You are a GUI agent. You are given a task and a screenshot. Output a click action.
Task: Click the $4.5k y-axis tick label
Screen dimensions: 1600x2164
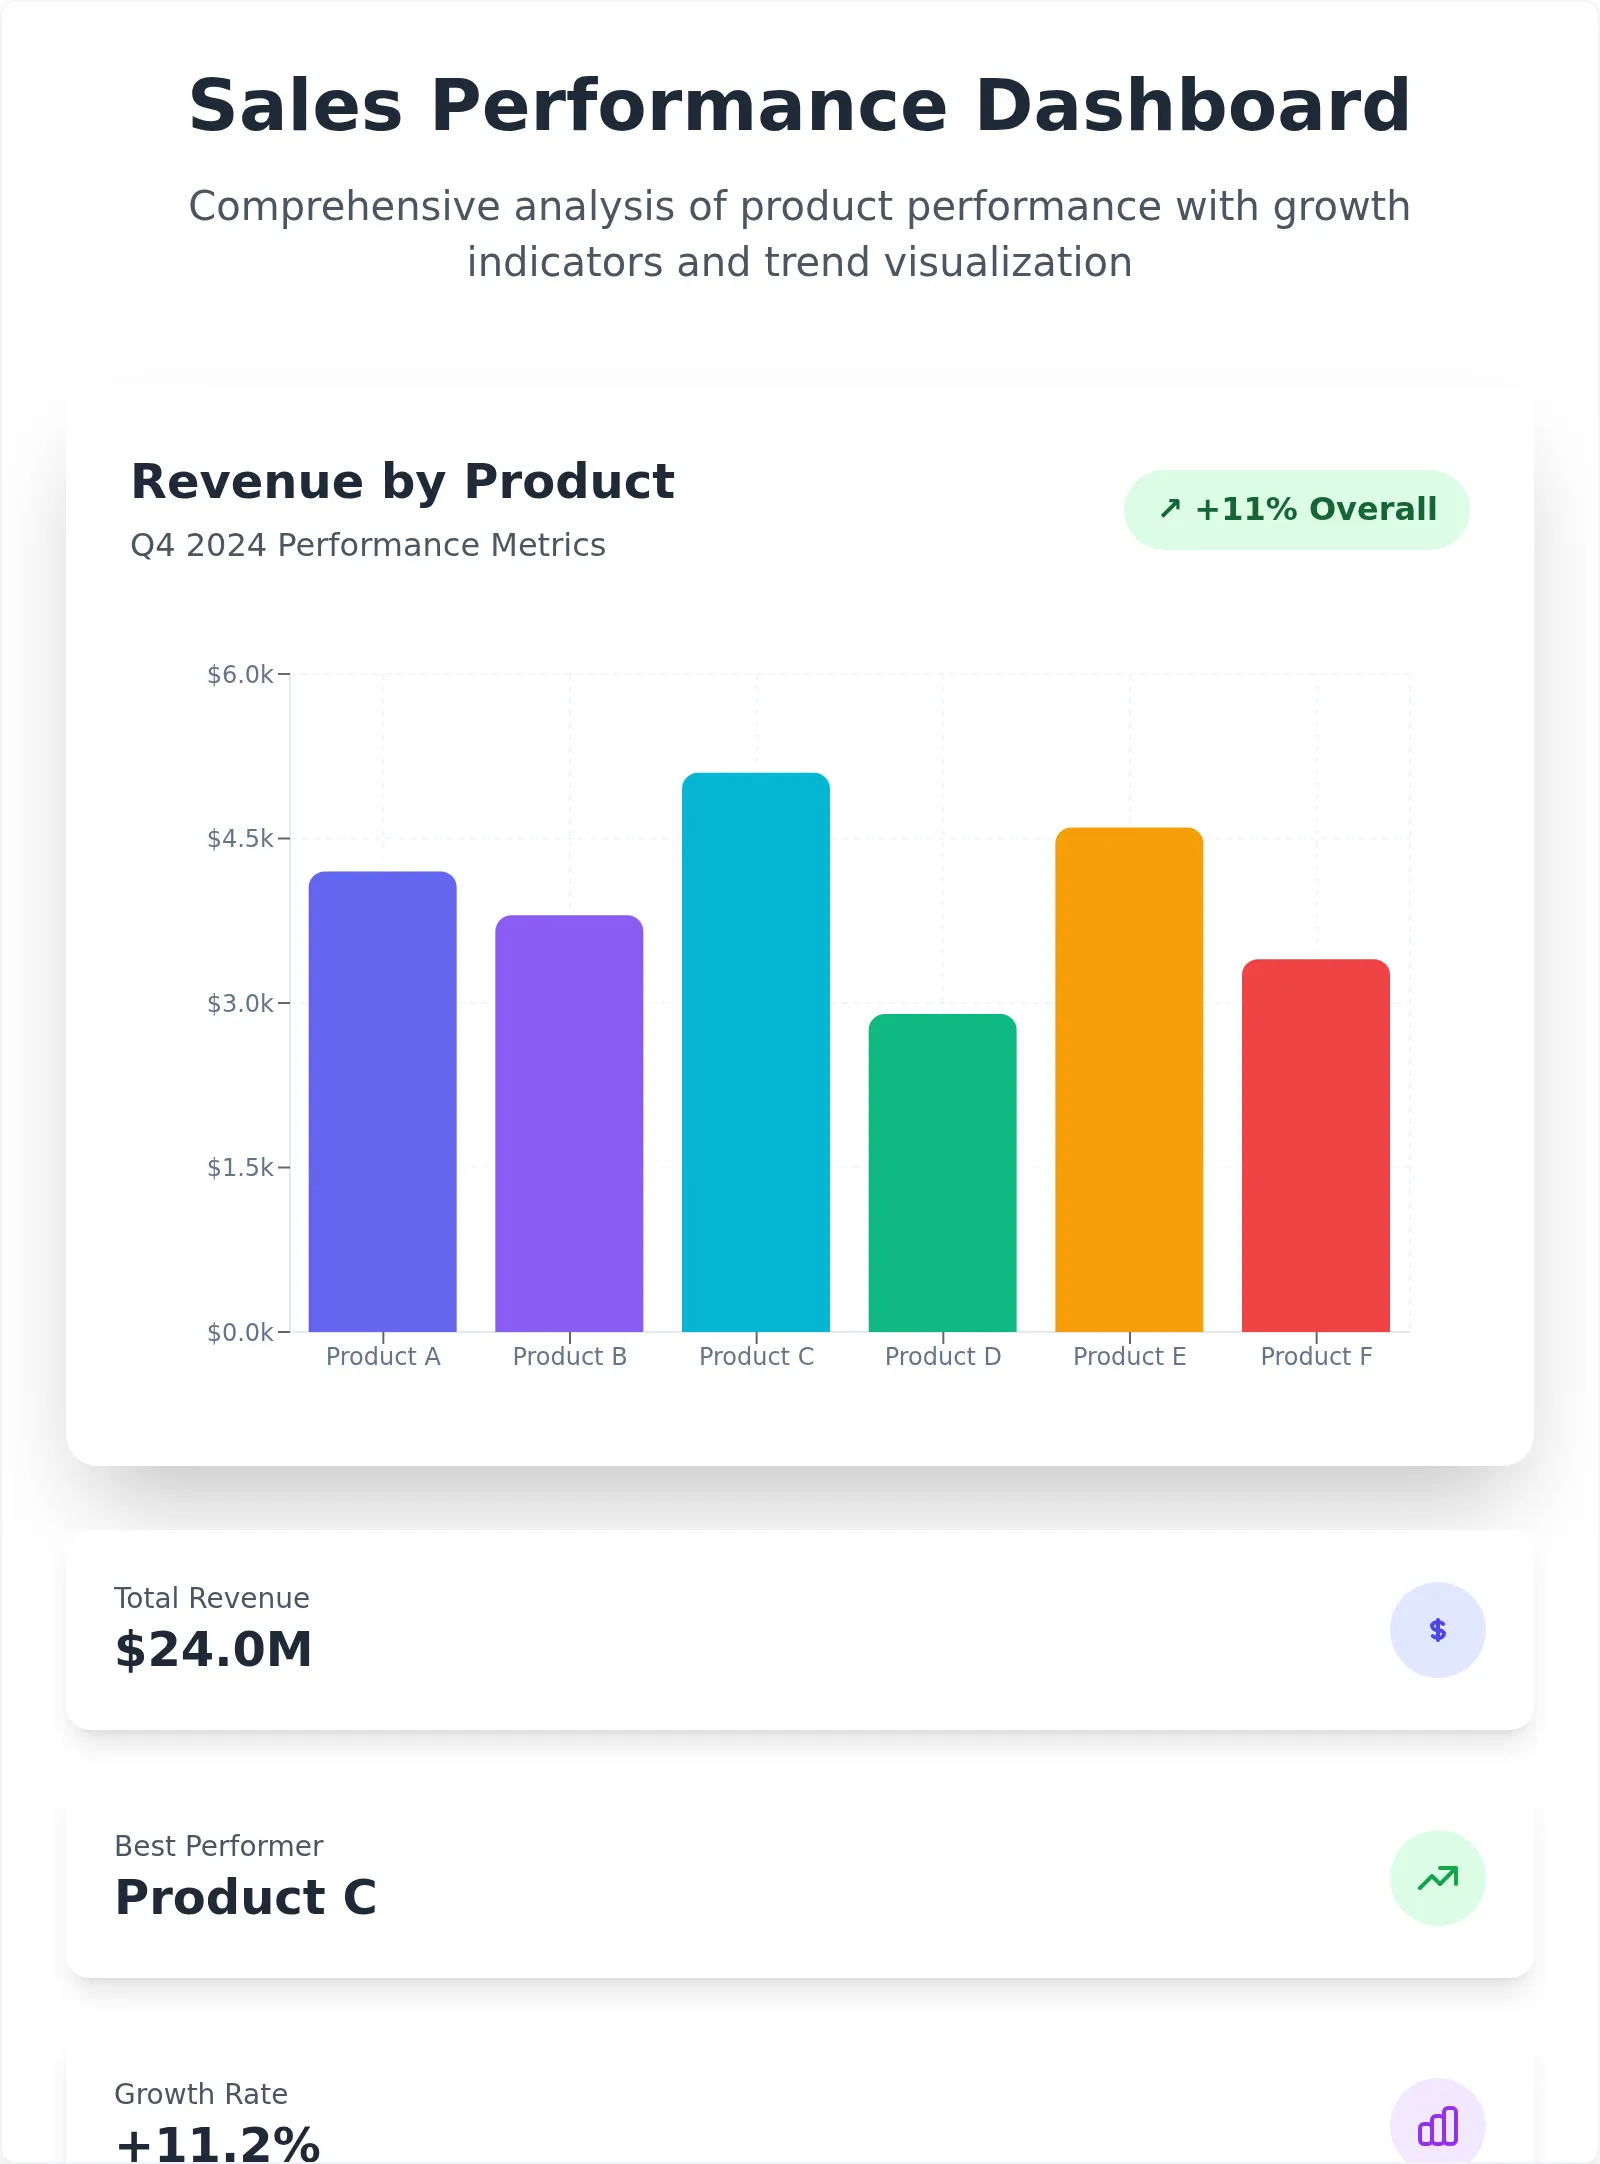click(x=240, y=838)
